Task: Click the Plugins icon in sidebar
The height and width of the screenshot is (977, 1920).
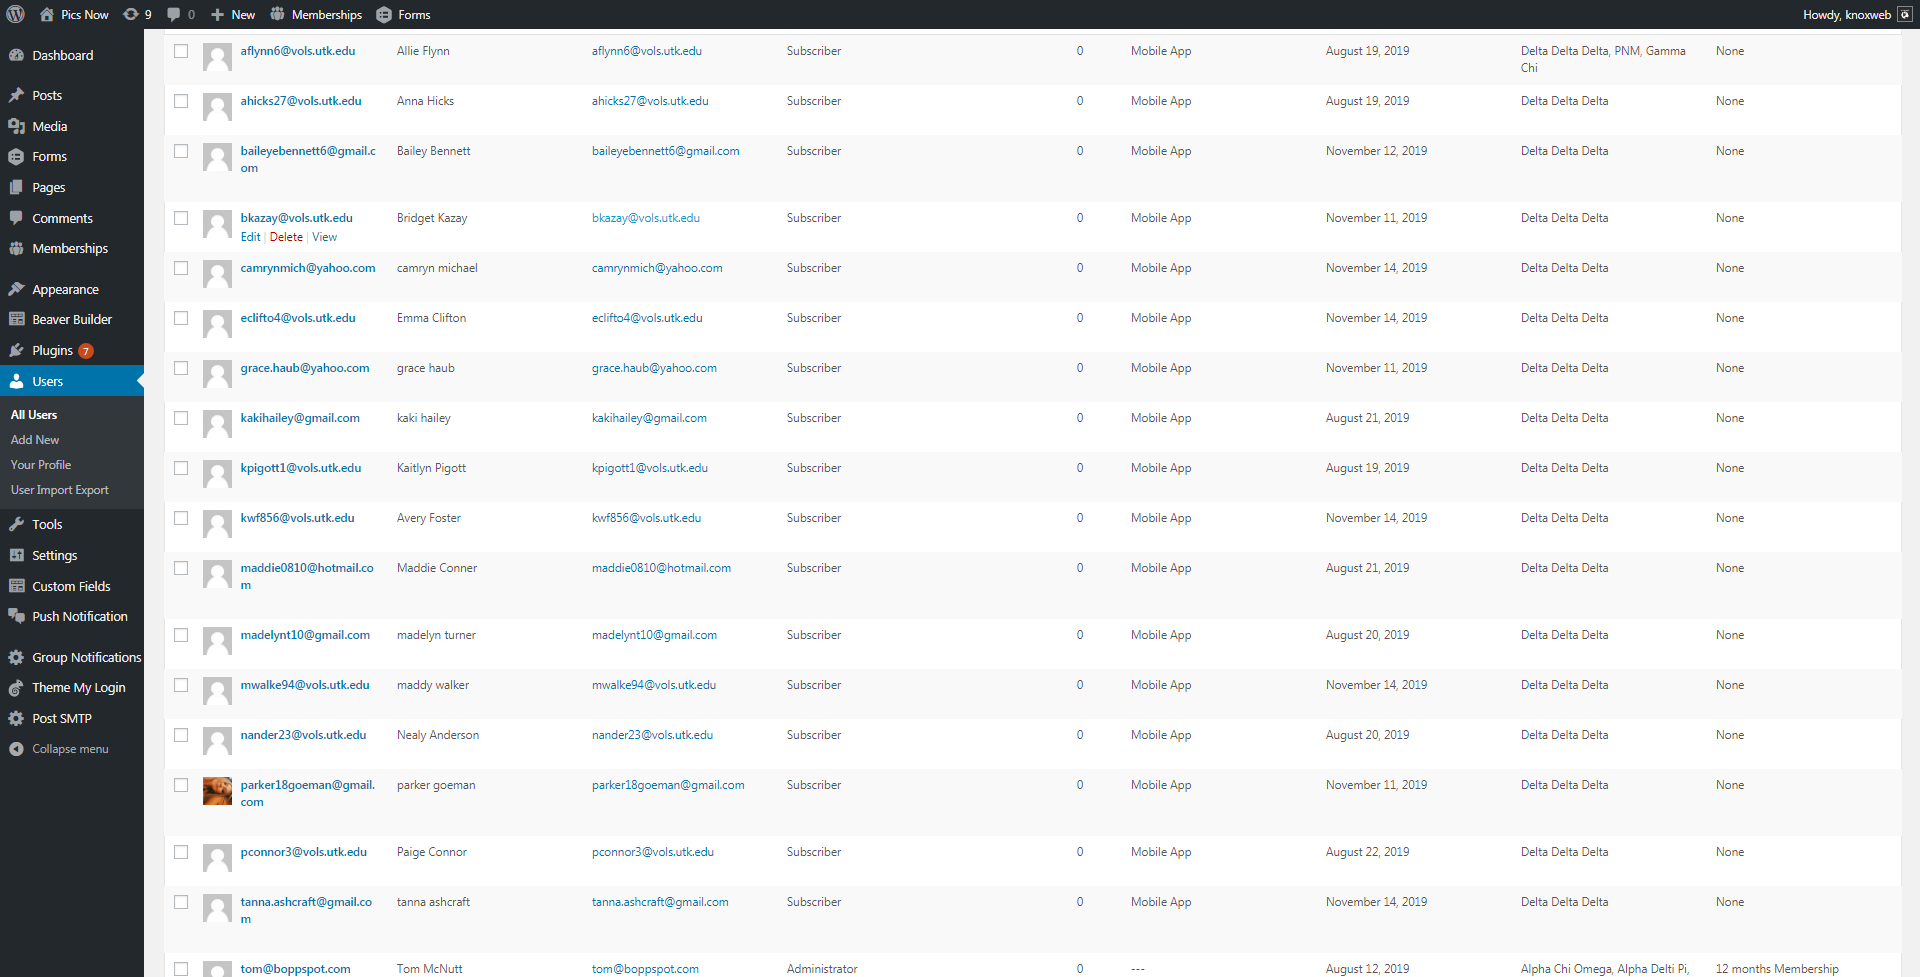Action: click(x=16, y=351)
